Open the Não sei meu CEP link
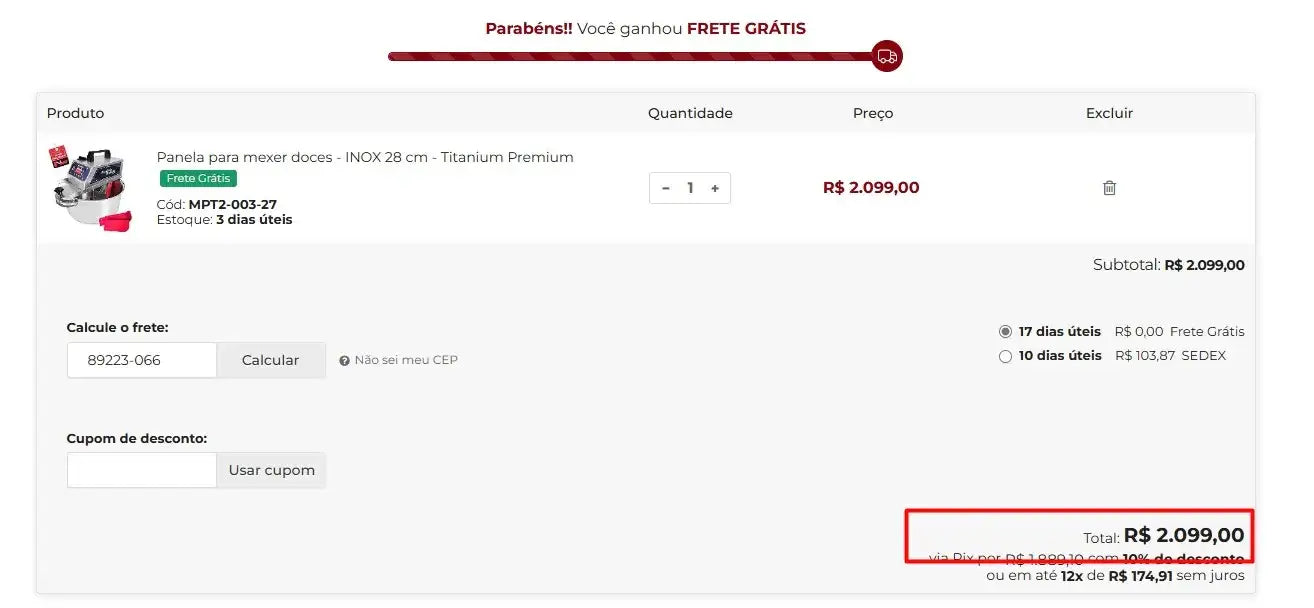Viewport: 1314px width, 608px height. [x=406, y=360]
